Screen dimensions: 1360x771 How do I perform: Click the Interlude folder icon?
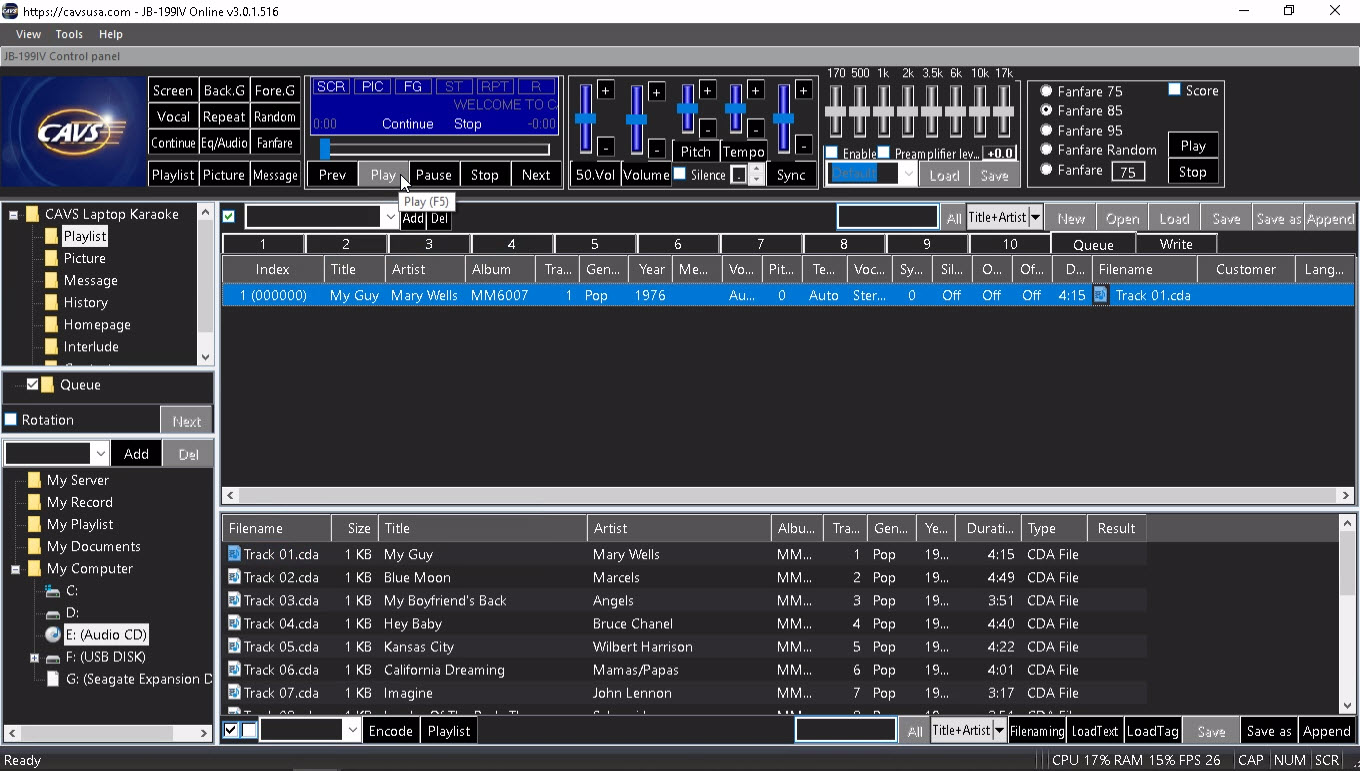[x=51, y=346]
